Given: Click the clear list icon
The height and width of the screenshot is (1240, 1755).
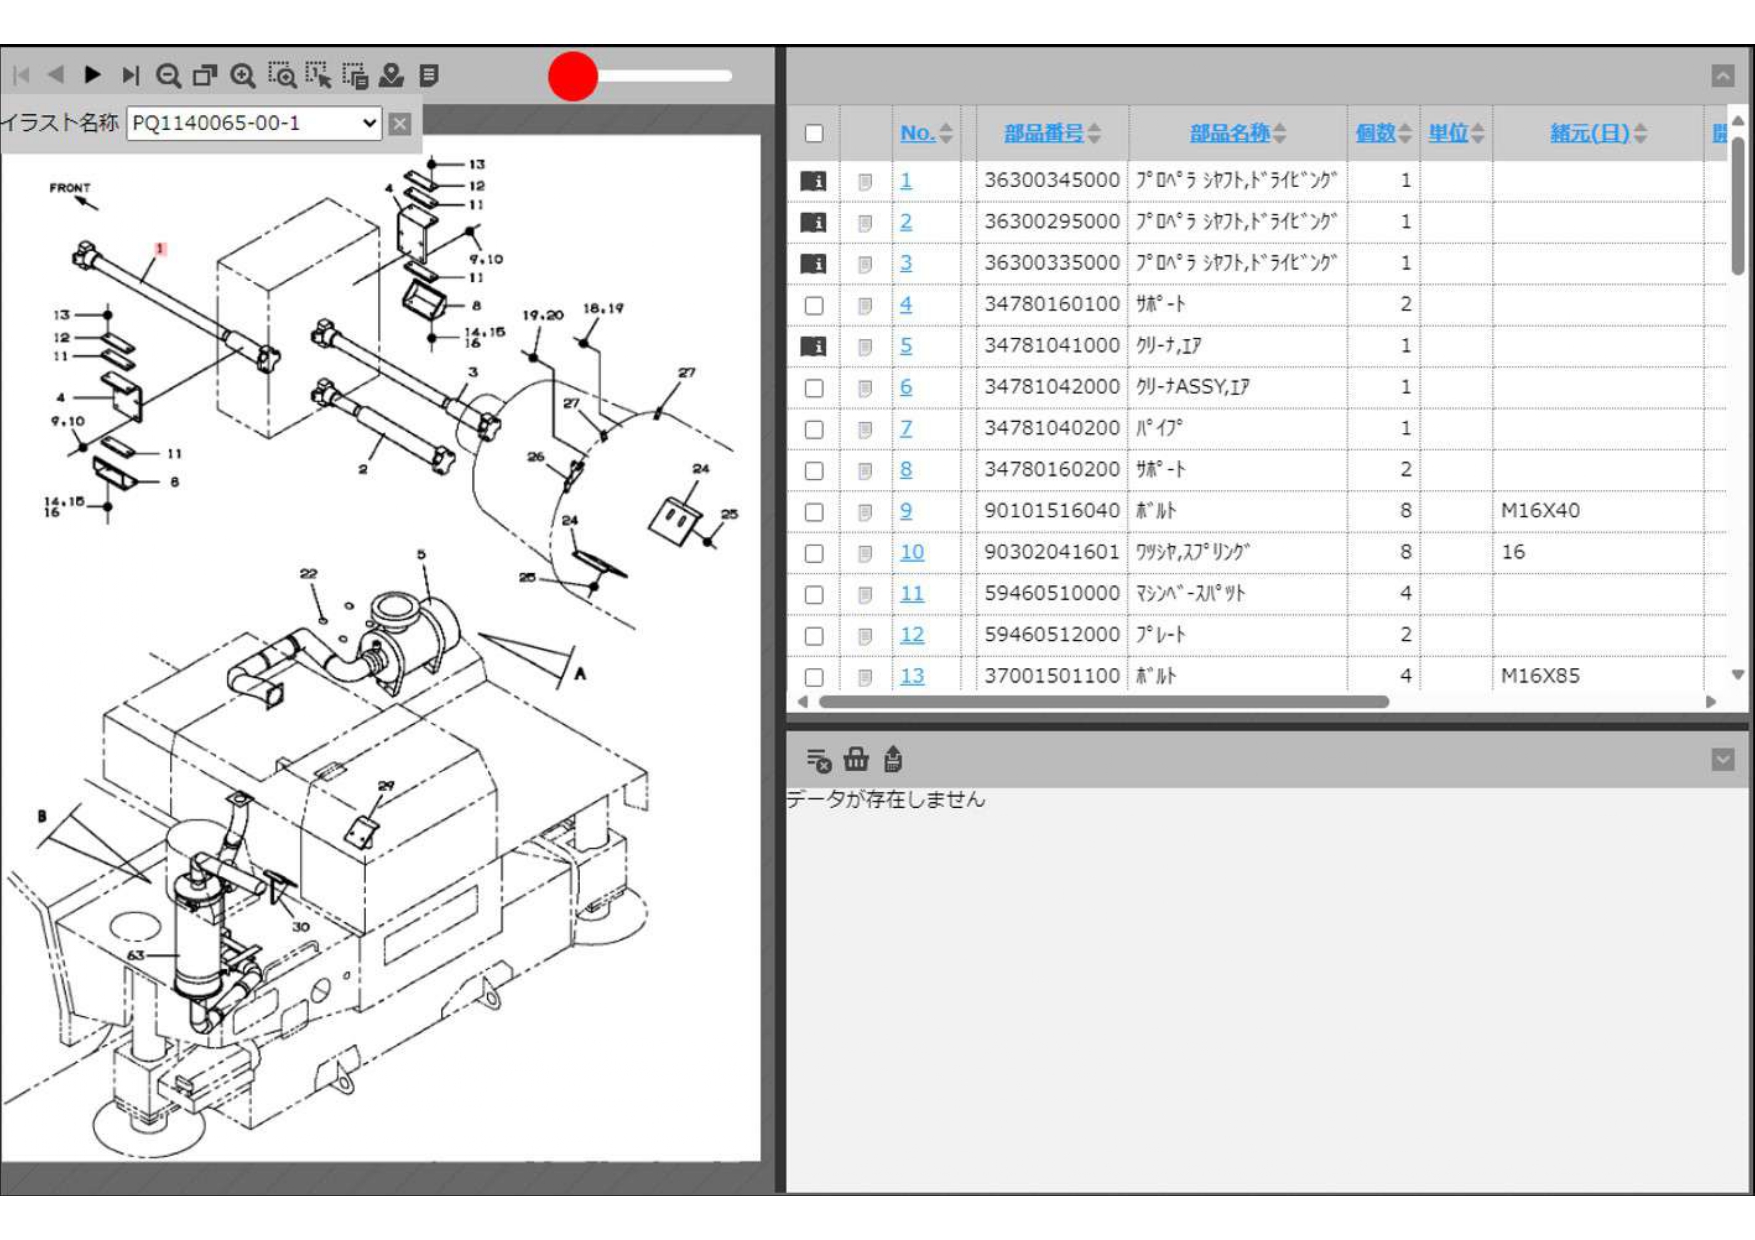Looking at the screenshot, I should [x=818, y=760].
